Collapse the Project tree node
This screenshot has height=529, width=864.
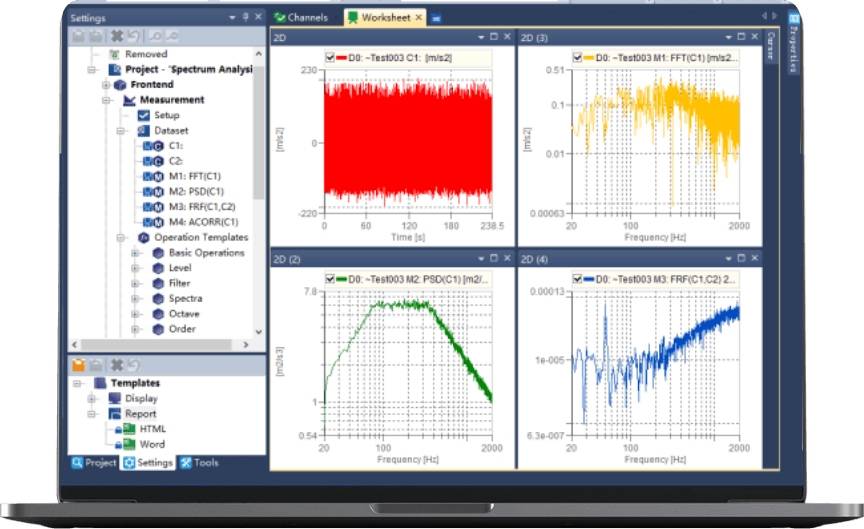92,70
